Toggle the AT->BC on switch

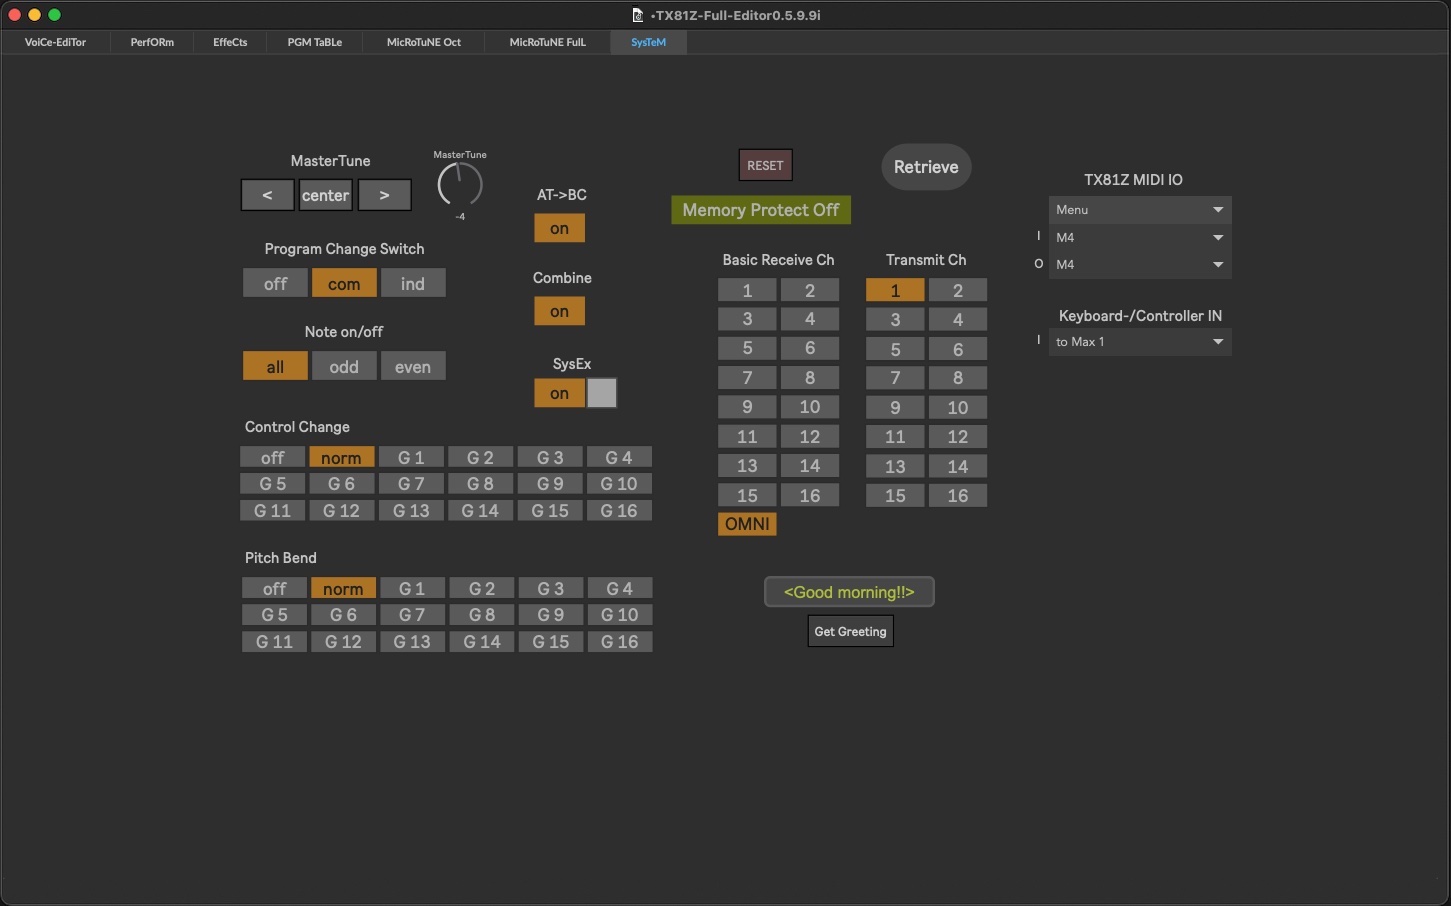pos(559,229)
